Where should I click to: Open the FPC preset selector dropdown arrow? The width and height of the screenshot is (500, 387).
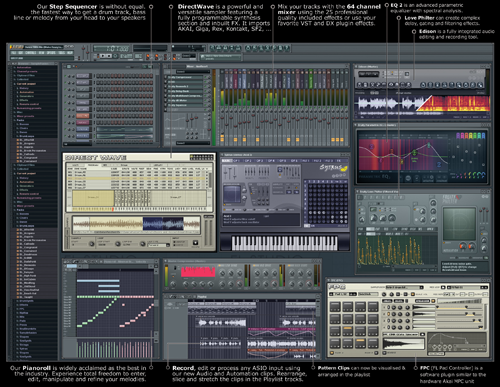(x=421, y=287)
